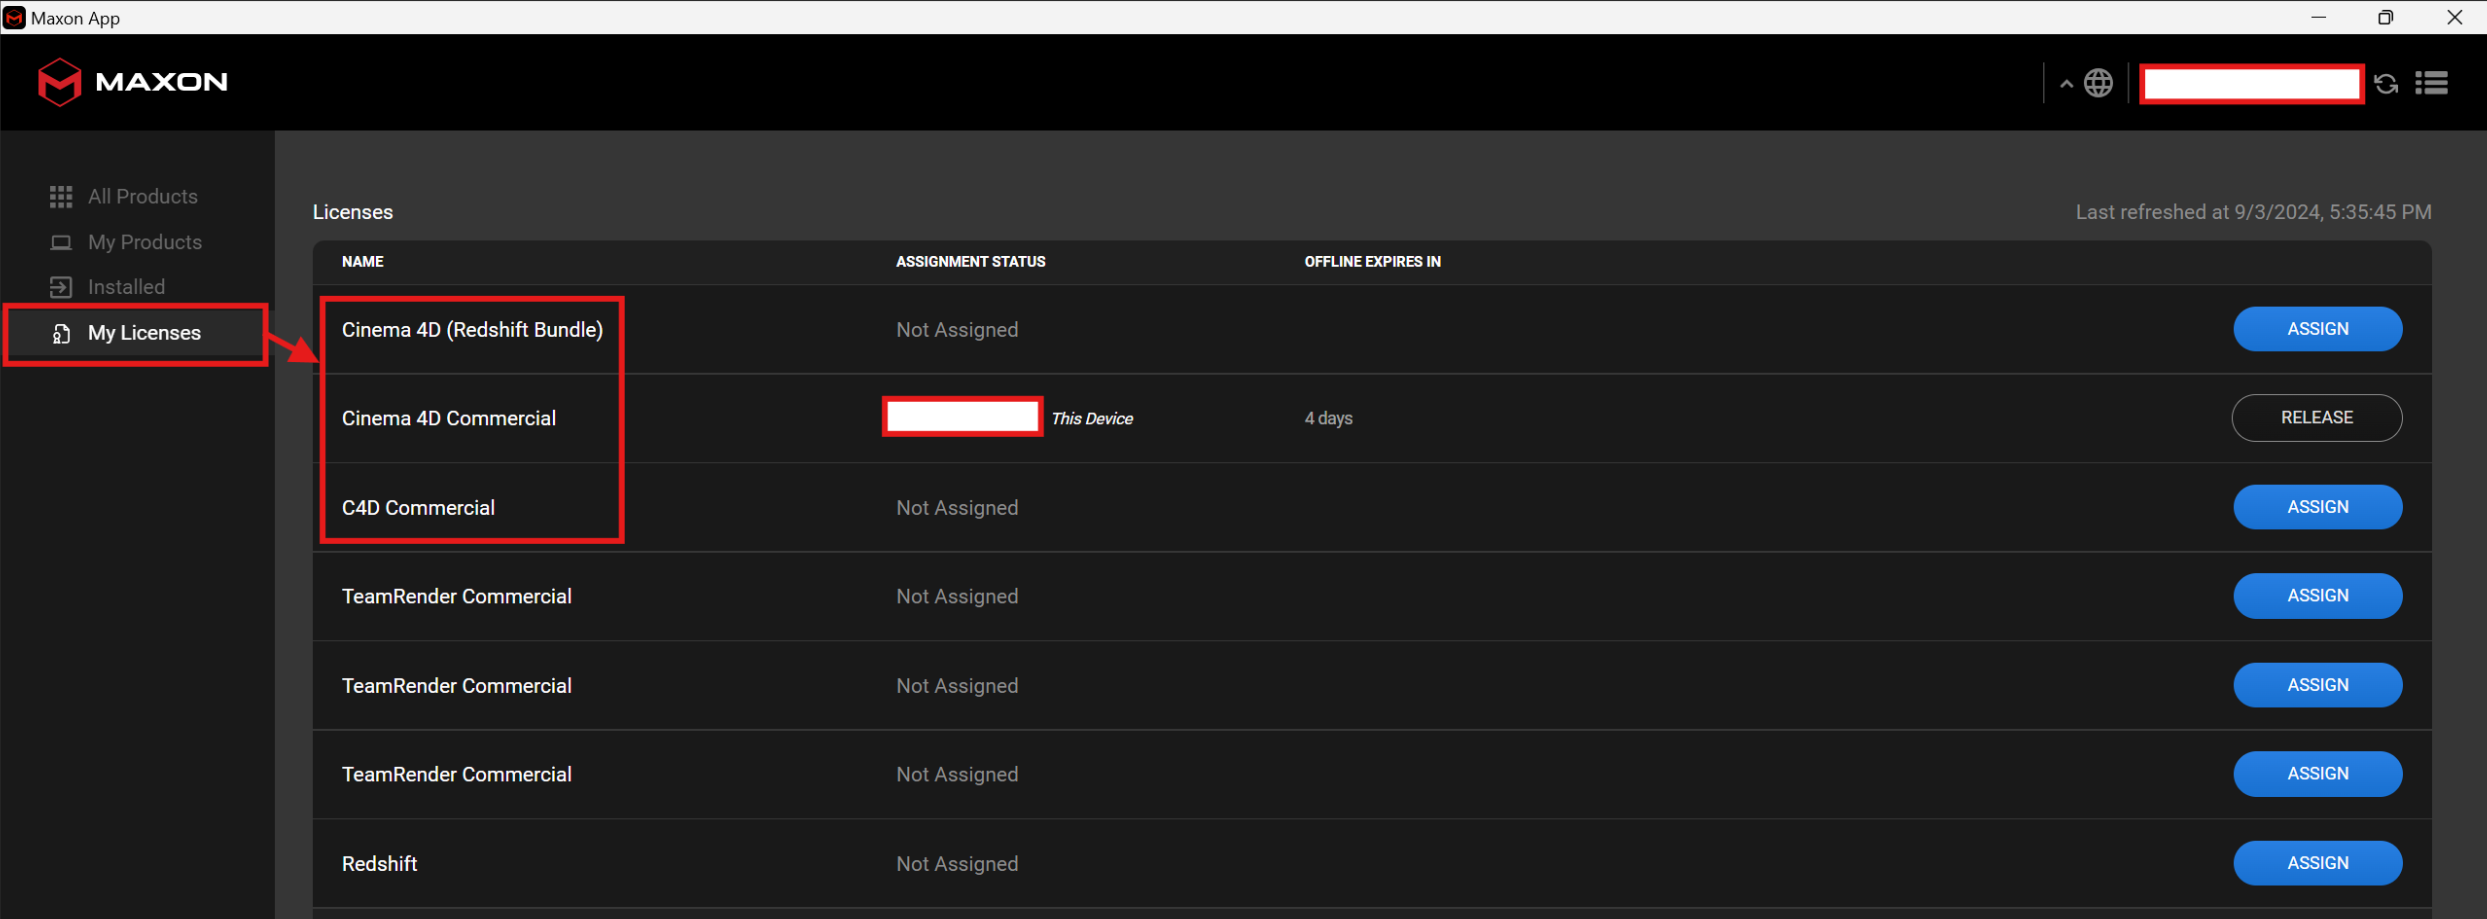Select the C4D Commercial name

tap(418, 508)
